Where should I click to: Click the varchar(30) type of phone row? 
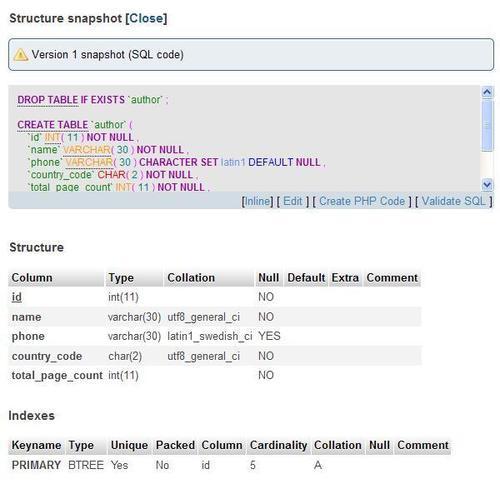[134, 336]
